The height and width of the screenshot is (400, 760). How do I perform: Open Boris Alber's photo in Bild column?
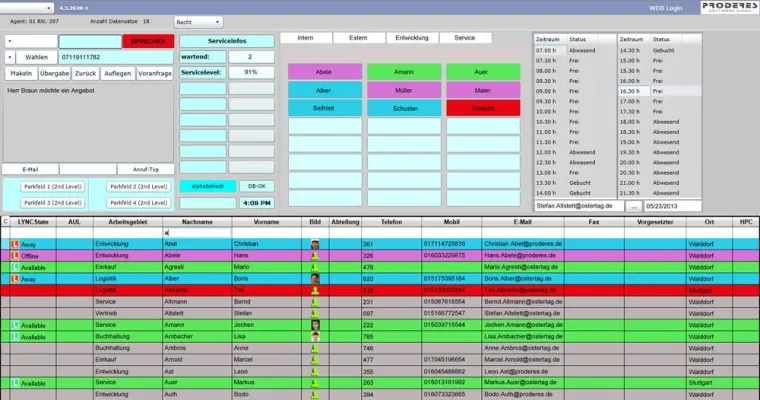pyautogui.click(x=315, y=279)
